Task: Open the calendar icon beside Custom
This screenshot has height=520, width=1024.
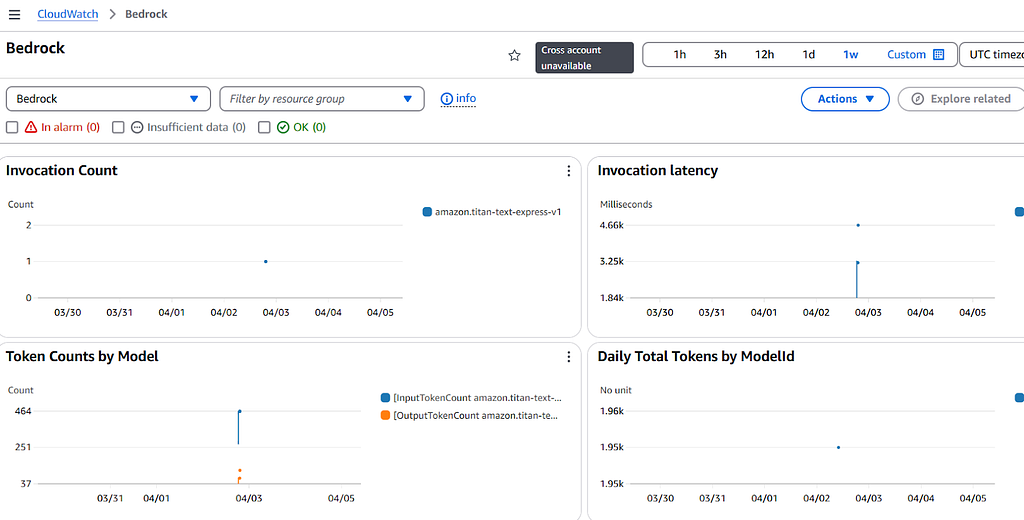Action: click(x=938, y=54)
